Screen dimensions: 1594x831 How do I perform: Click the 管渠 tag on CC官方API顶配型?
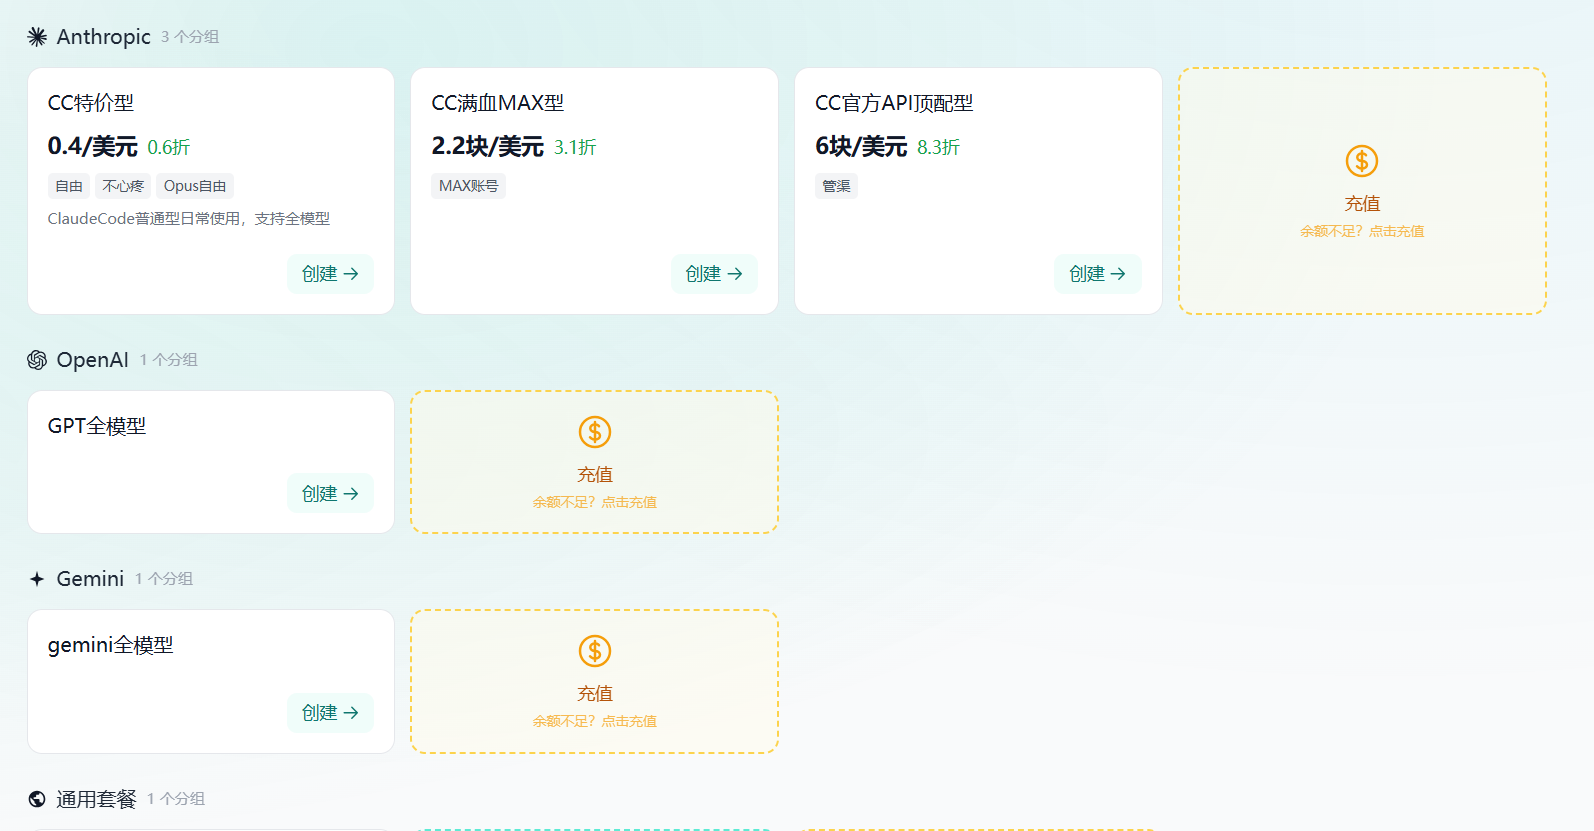pos(836,186)
